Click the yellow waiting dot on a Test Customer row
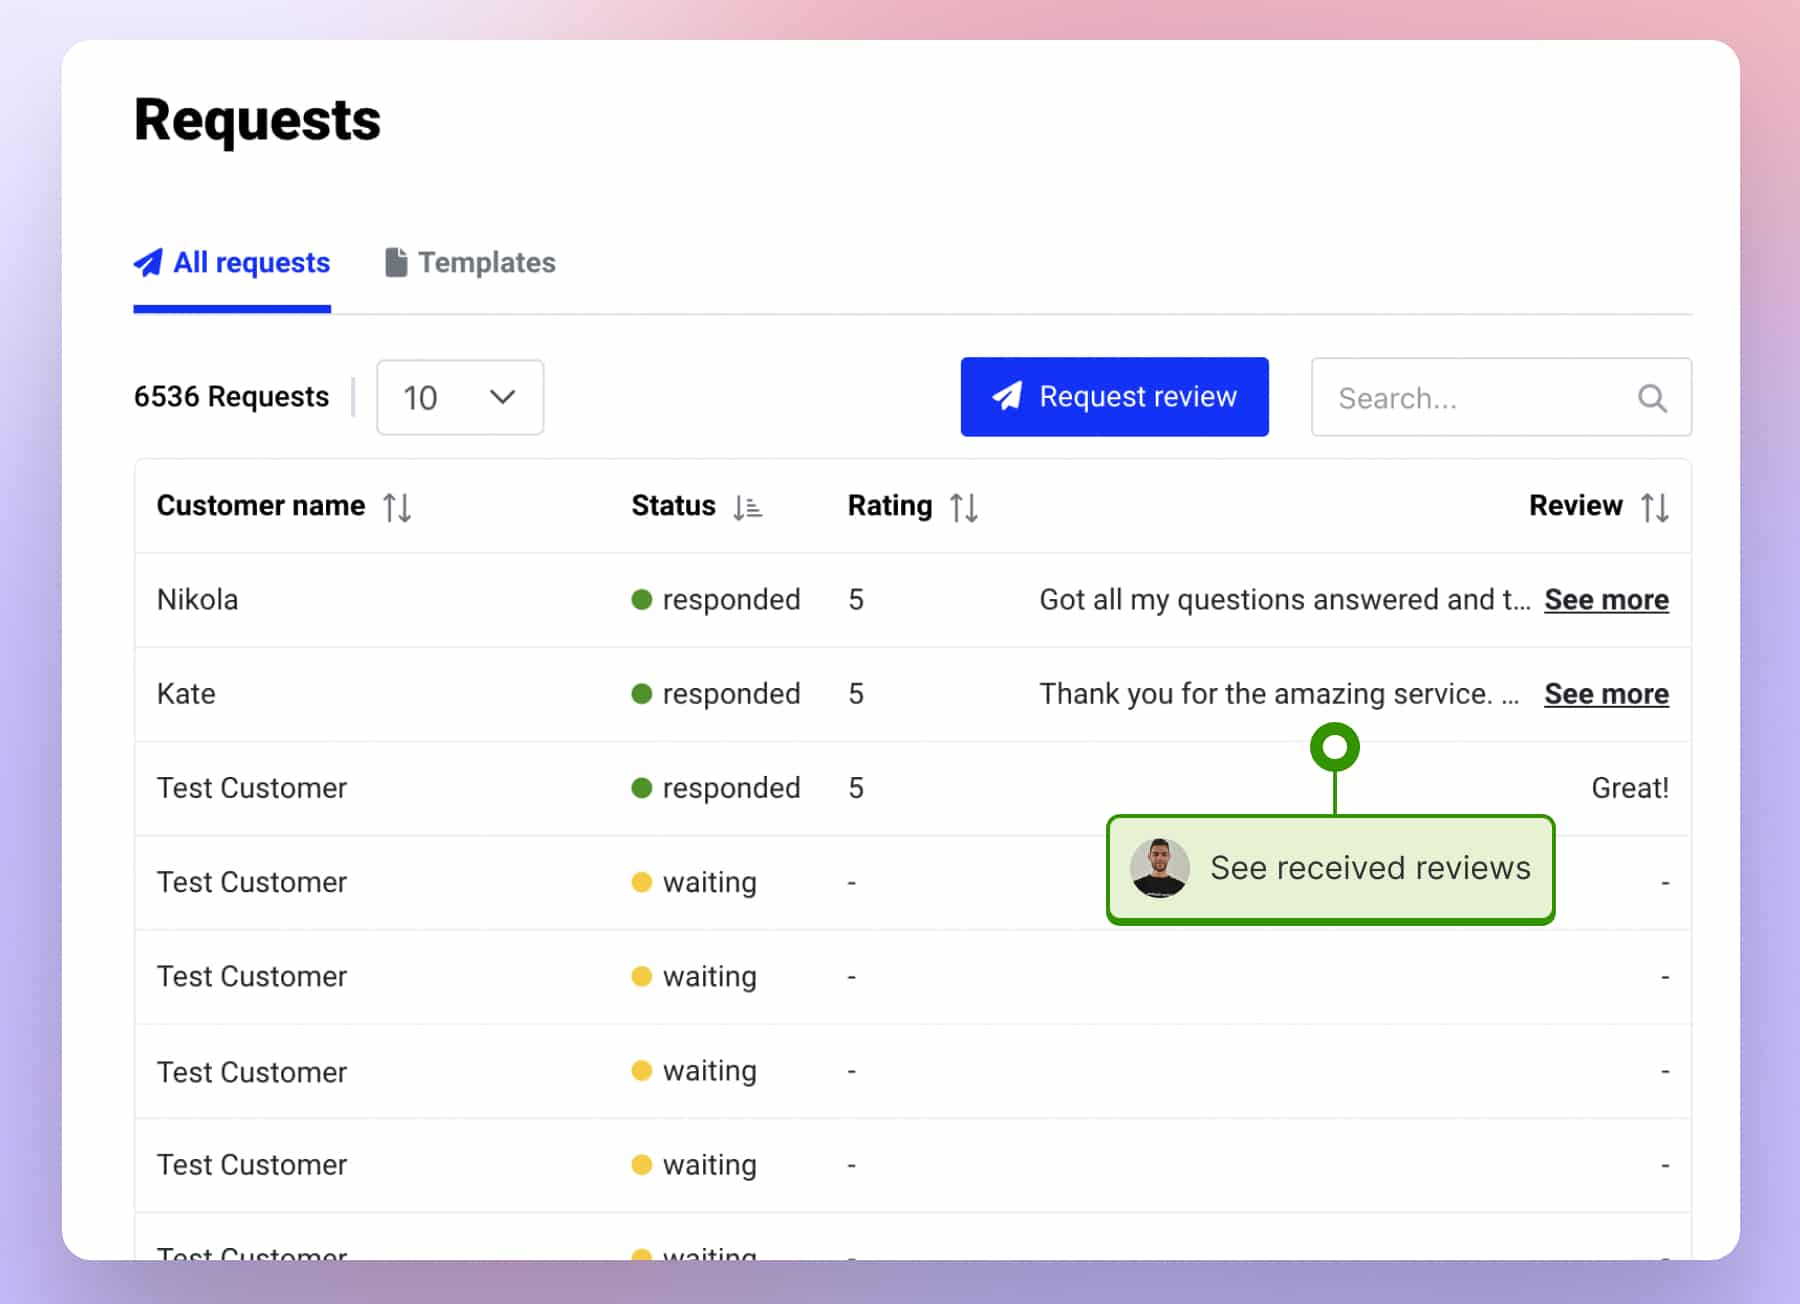 [x=643, y=882]
